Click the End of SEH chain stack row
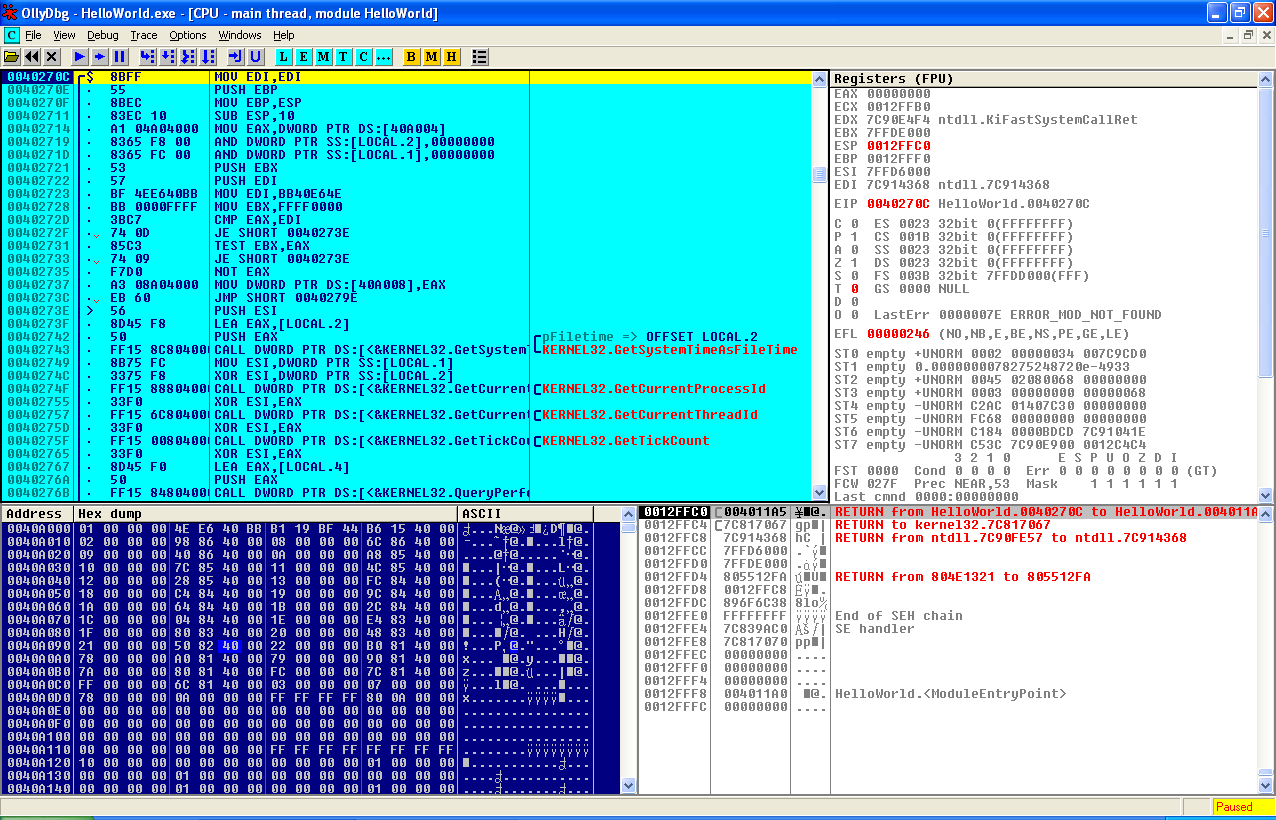The width and height of the screenshot is (1276, 820). click(899, 616)
